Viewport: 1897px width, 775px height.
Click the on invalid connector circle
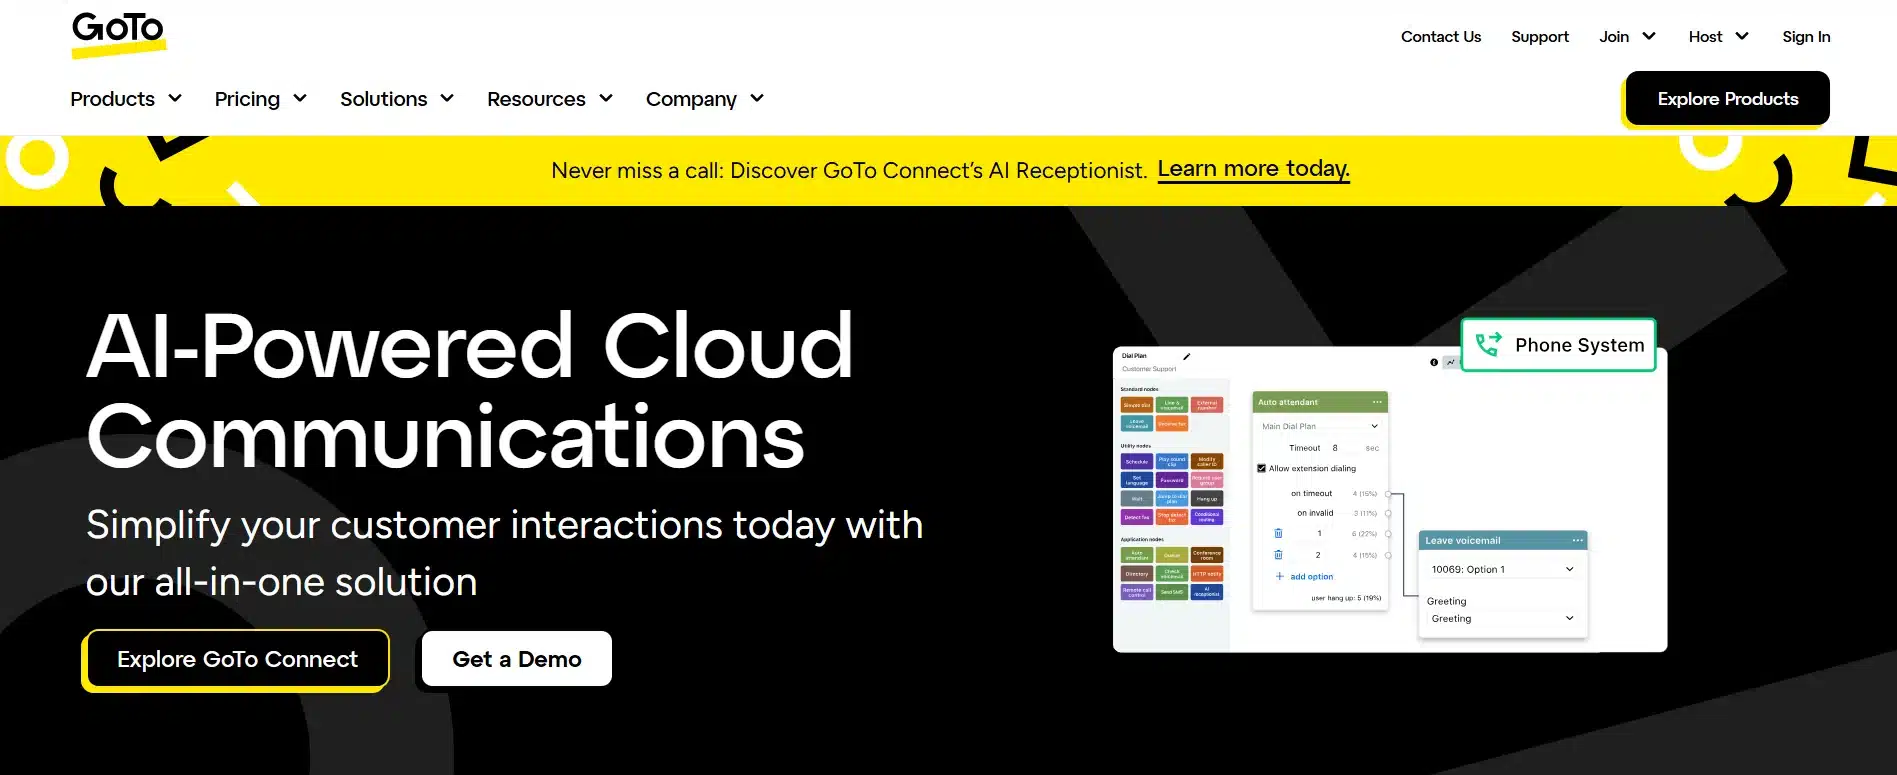click(x=1388, y=513)
